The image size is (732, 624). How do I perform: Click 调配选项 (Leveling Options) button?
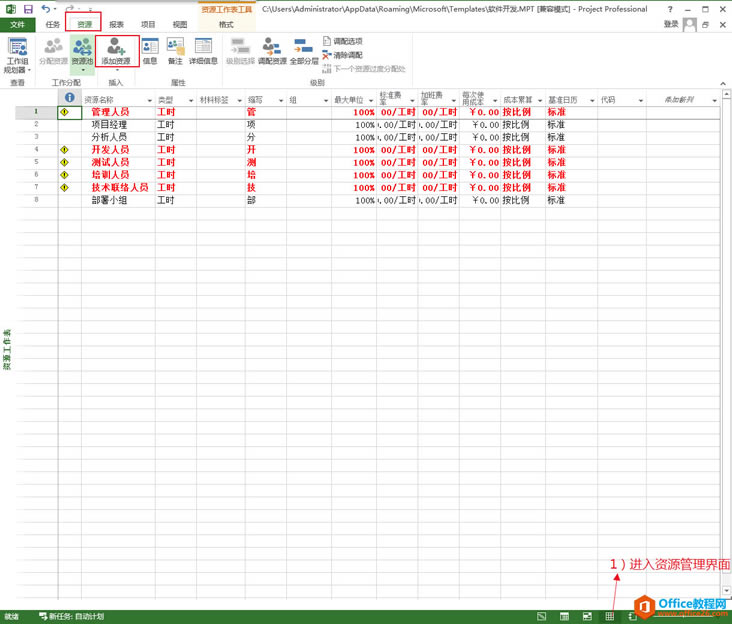tap(342, 41)
